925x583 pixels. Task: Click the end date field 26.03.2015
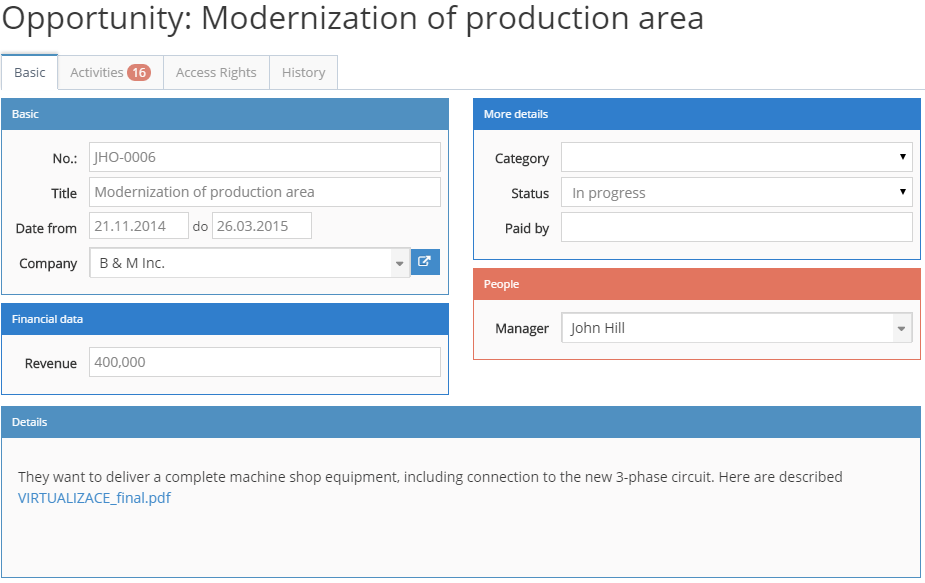tap(262, 226)
